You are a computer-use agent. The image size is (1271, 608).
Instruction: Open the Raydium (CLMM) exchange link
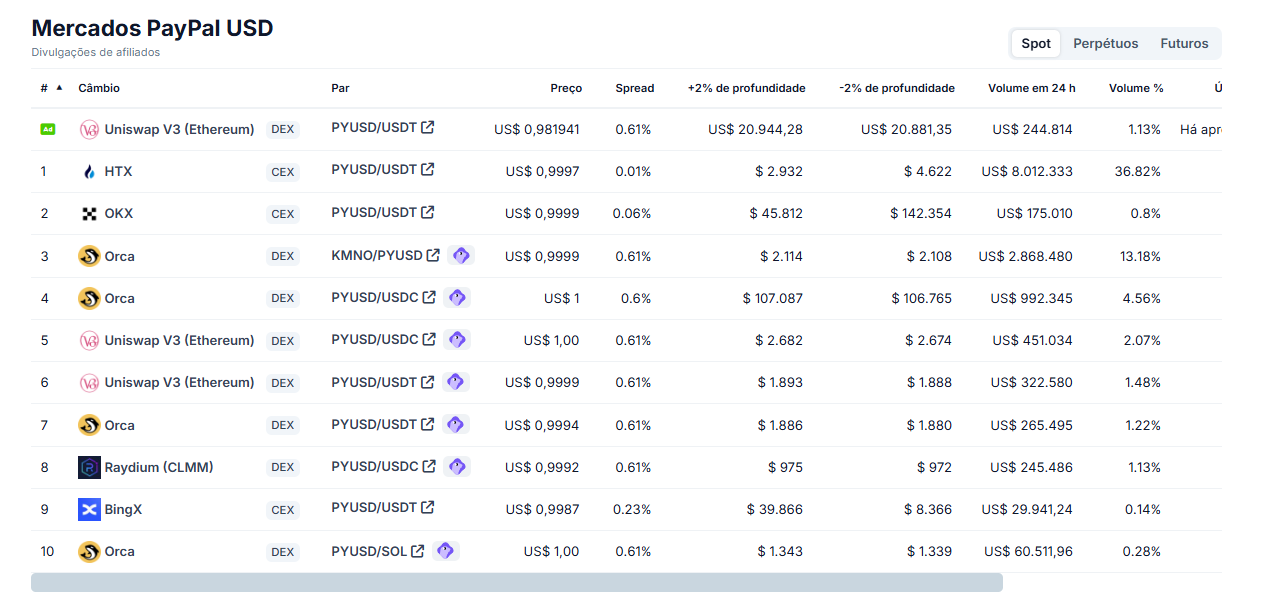(159, 467)
